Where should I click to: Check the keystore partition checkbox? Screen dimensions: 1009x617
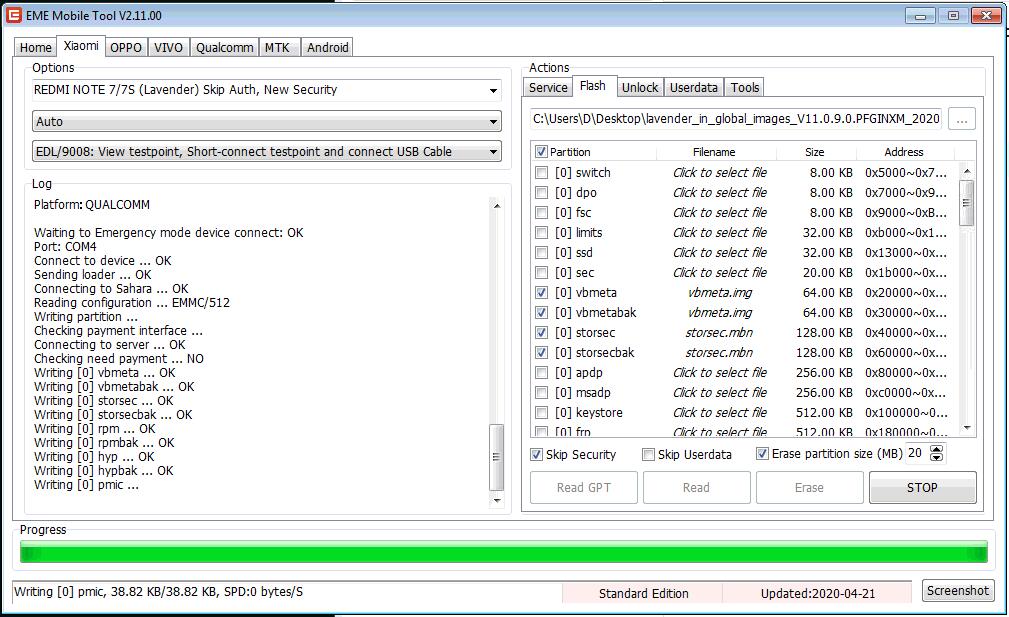[x=542, y=412]
